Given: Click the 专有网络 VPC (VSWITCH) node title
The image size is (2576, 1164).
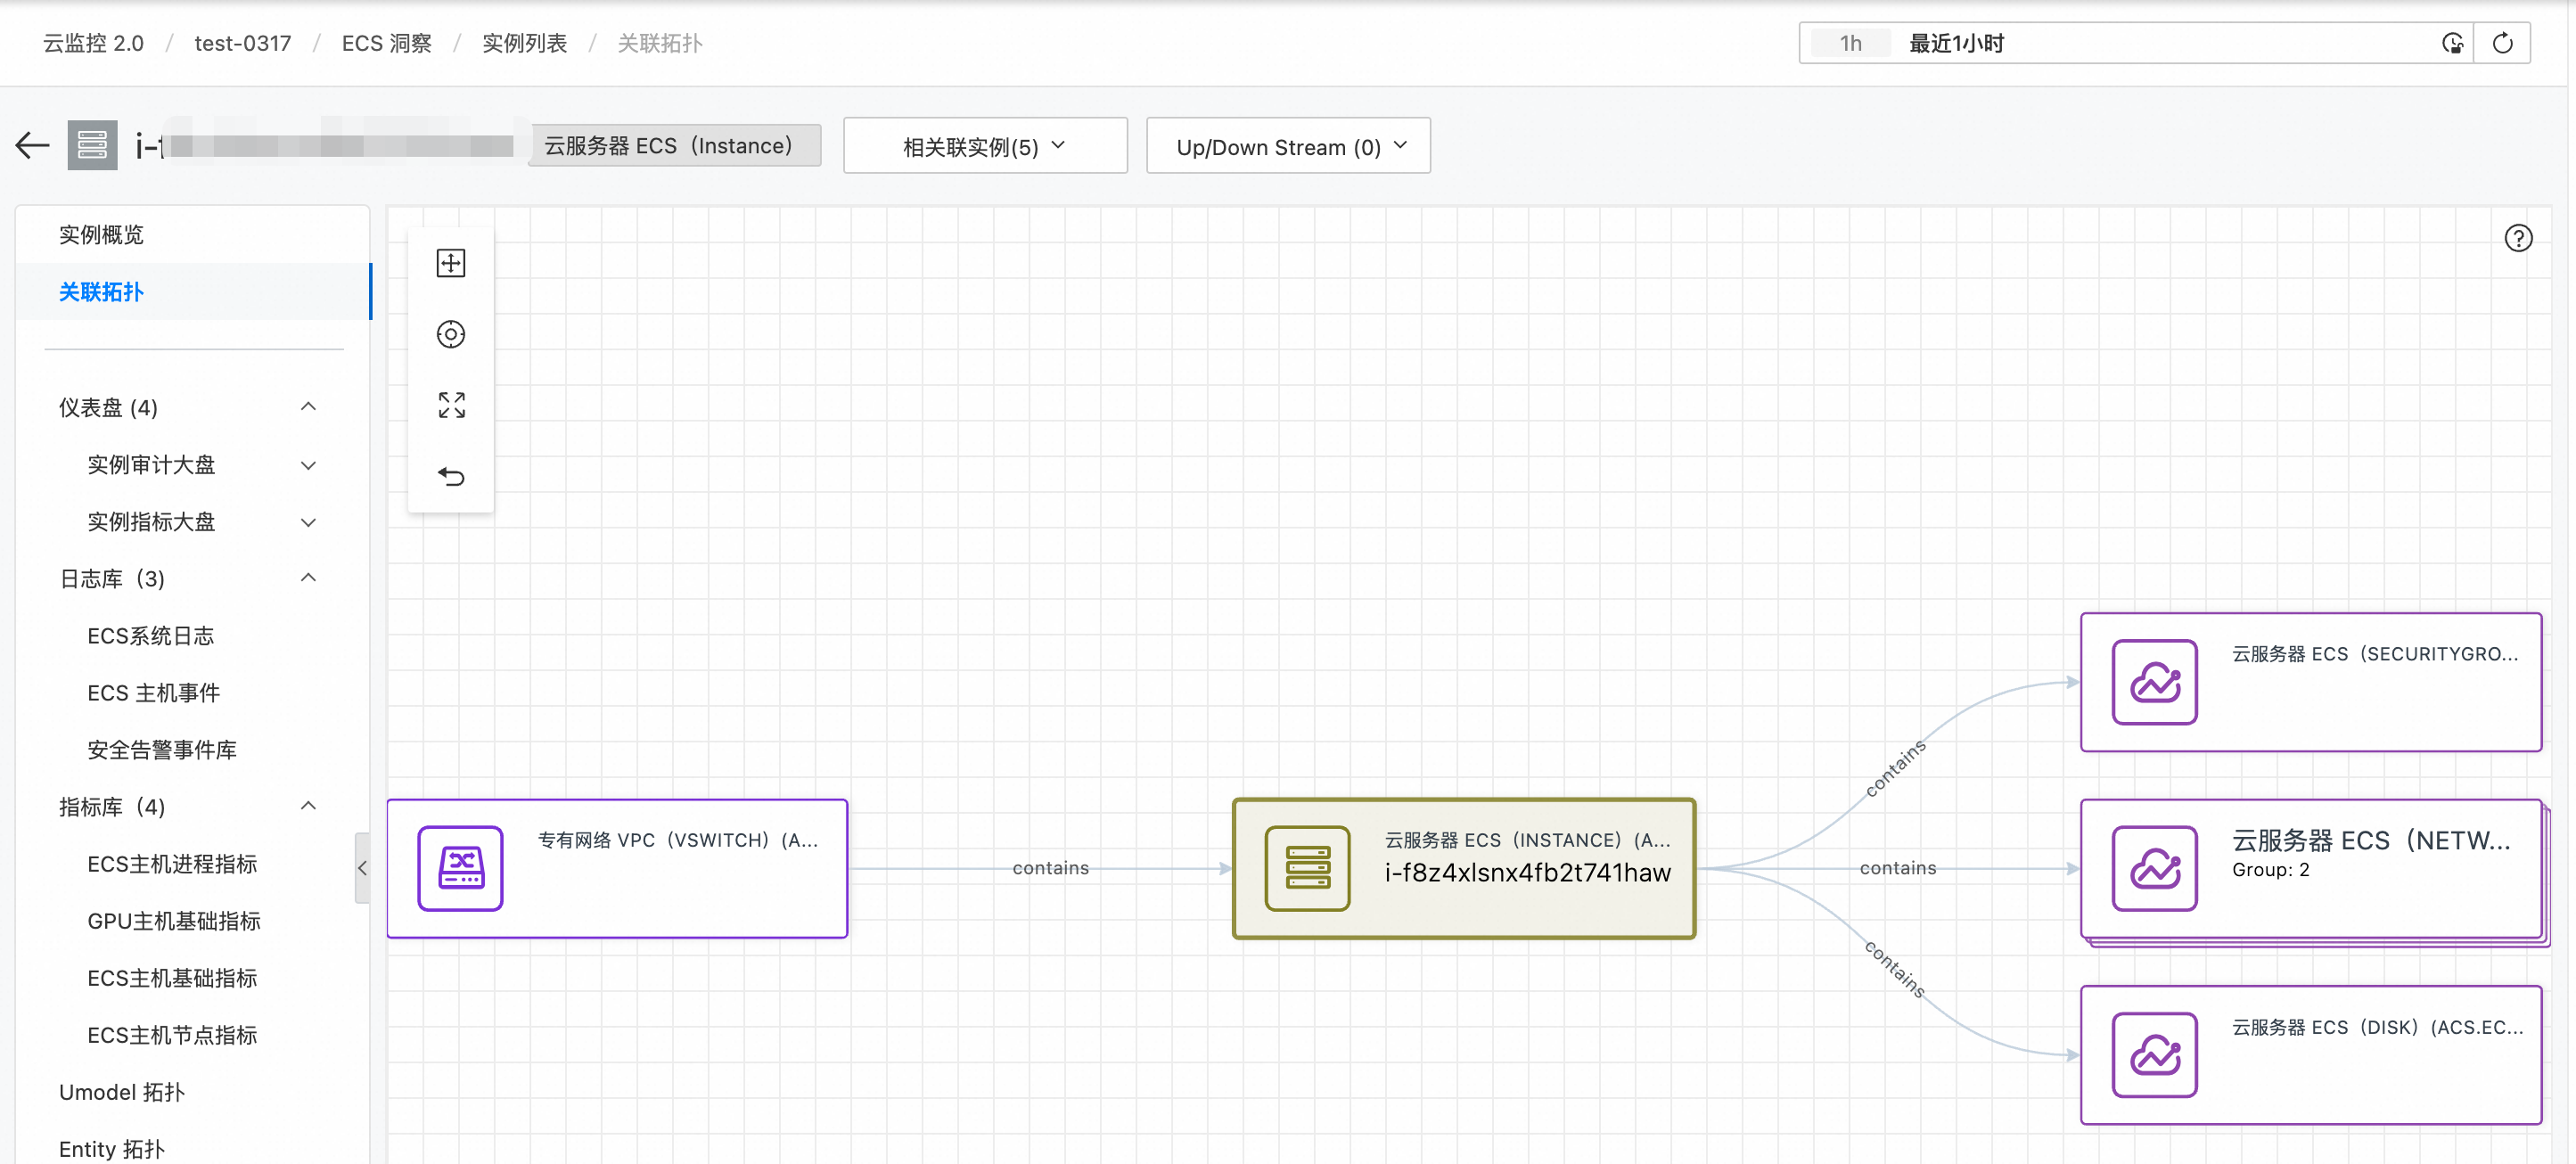Looking at the screenshot, I should (678, 840).
